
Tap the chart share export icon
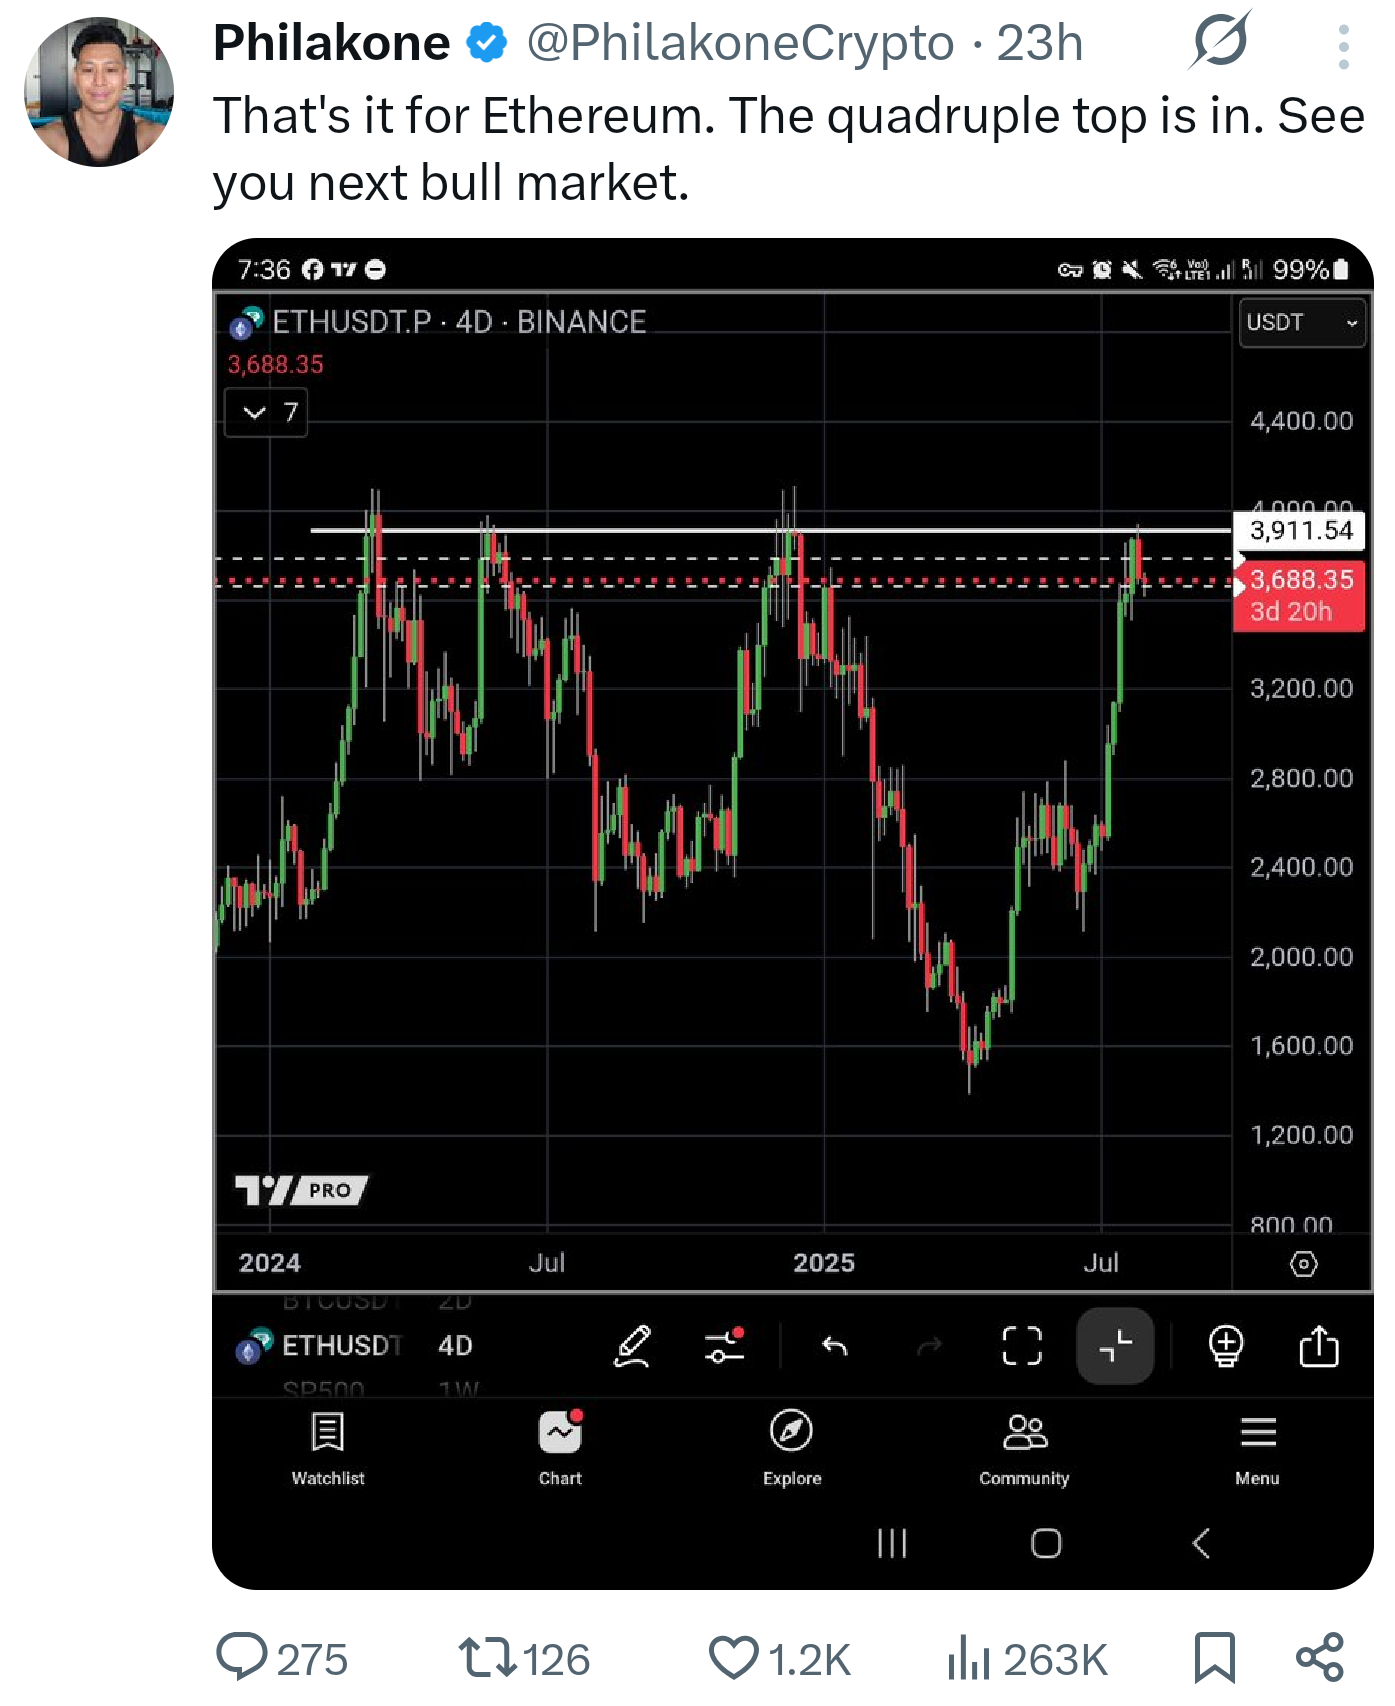(x=1318, y=1346)
